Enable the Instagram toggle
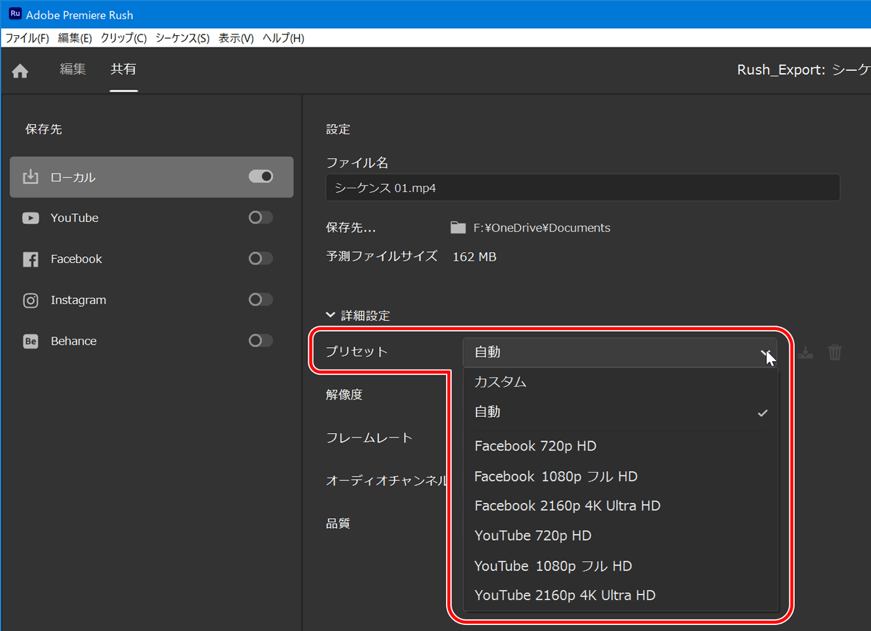The image size is (871, 631). coord(261,300)
